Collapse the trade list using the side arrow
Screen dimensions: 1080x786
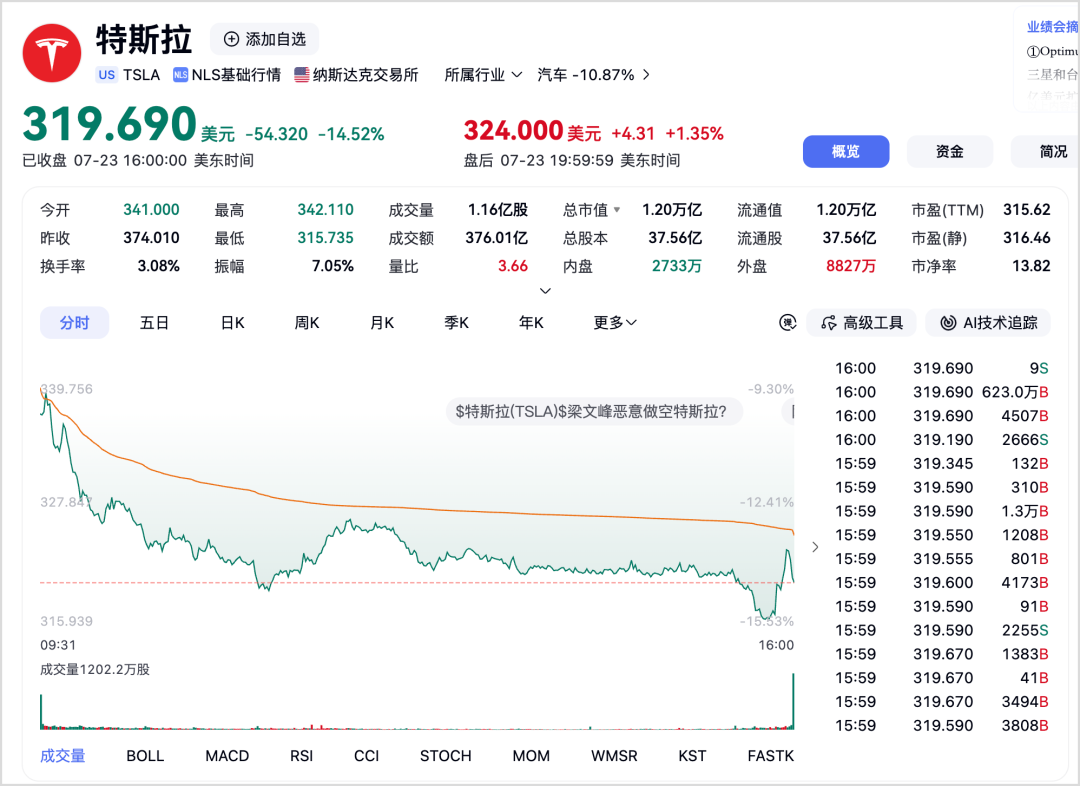[815, 547]
